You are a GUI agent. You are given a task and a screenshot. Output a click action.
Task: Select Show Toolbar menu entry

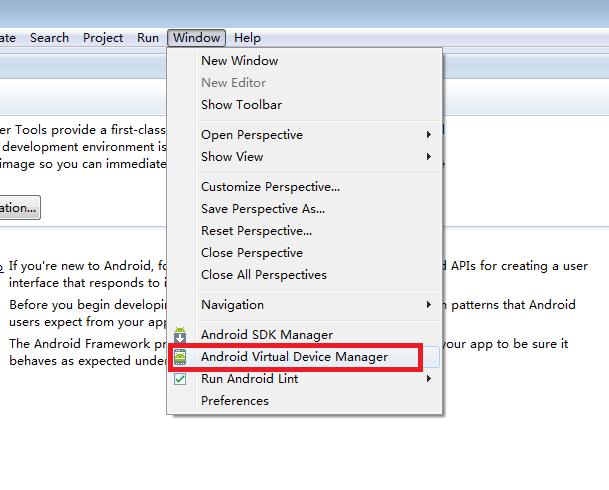tap(304, 105)
